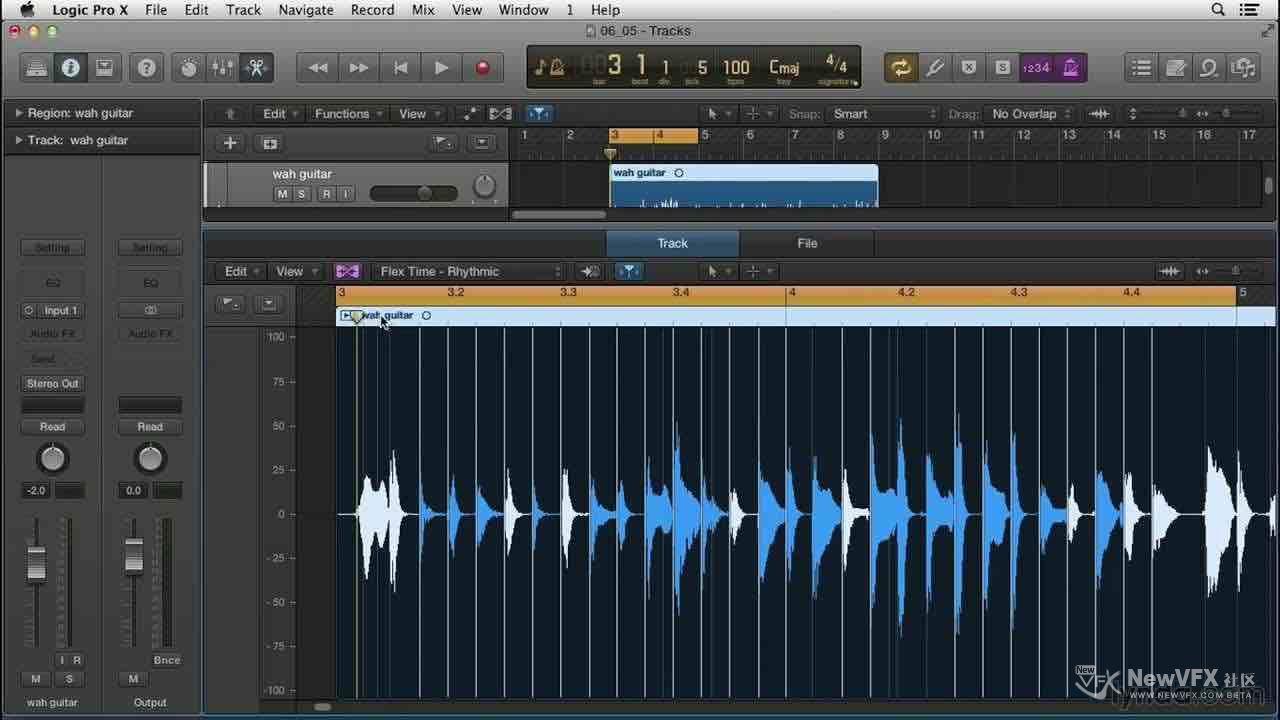
Task: Toggle Waveform Zoom in tracks area
Action: pos(1100,113)
